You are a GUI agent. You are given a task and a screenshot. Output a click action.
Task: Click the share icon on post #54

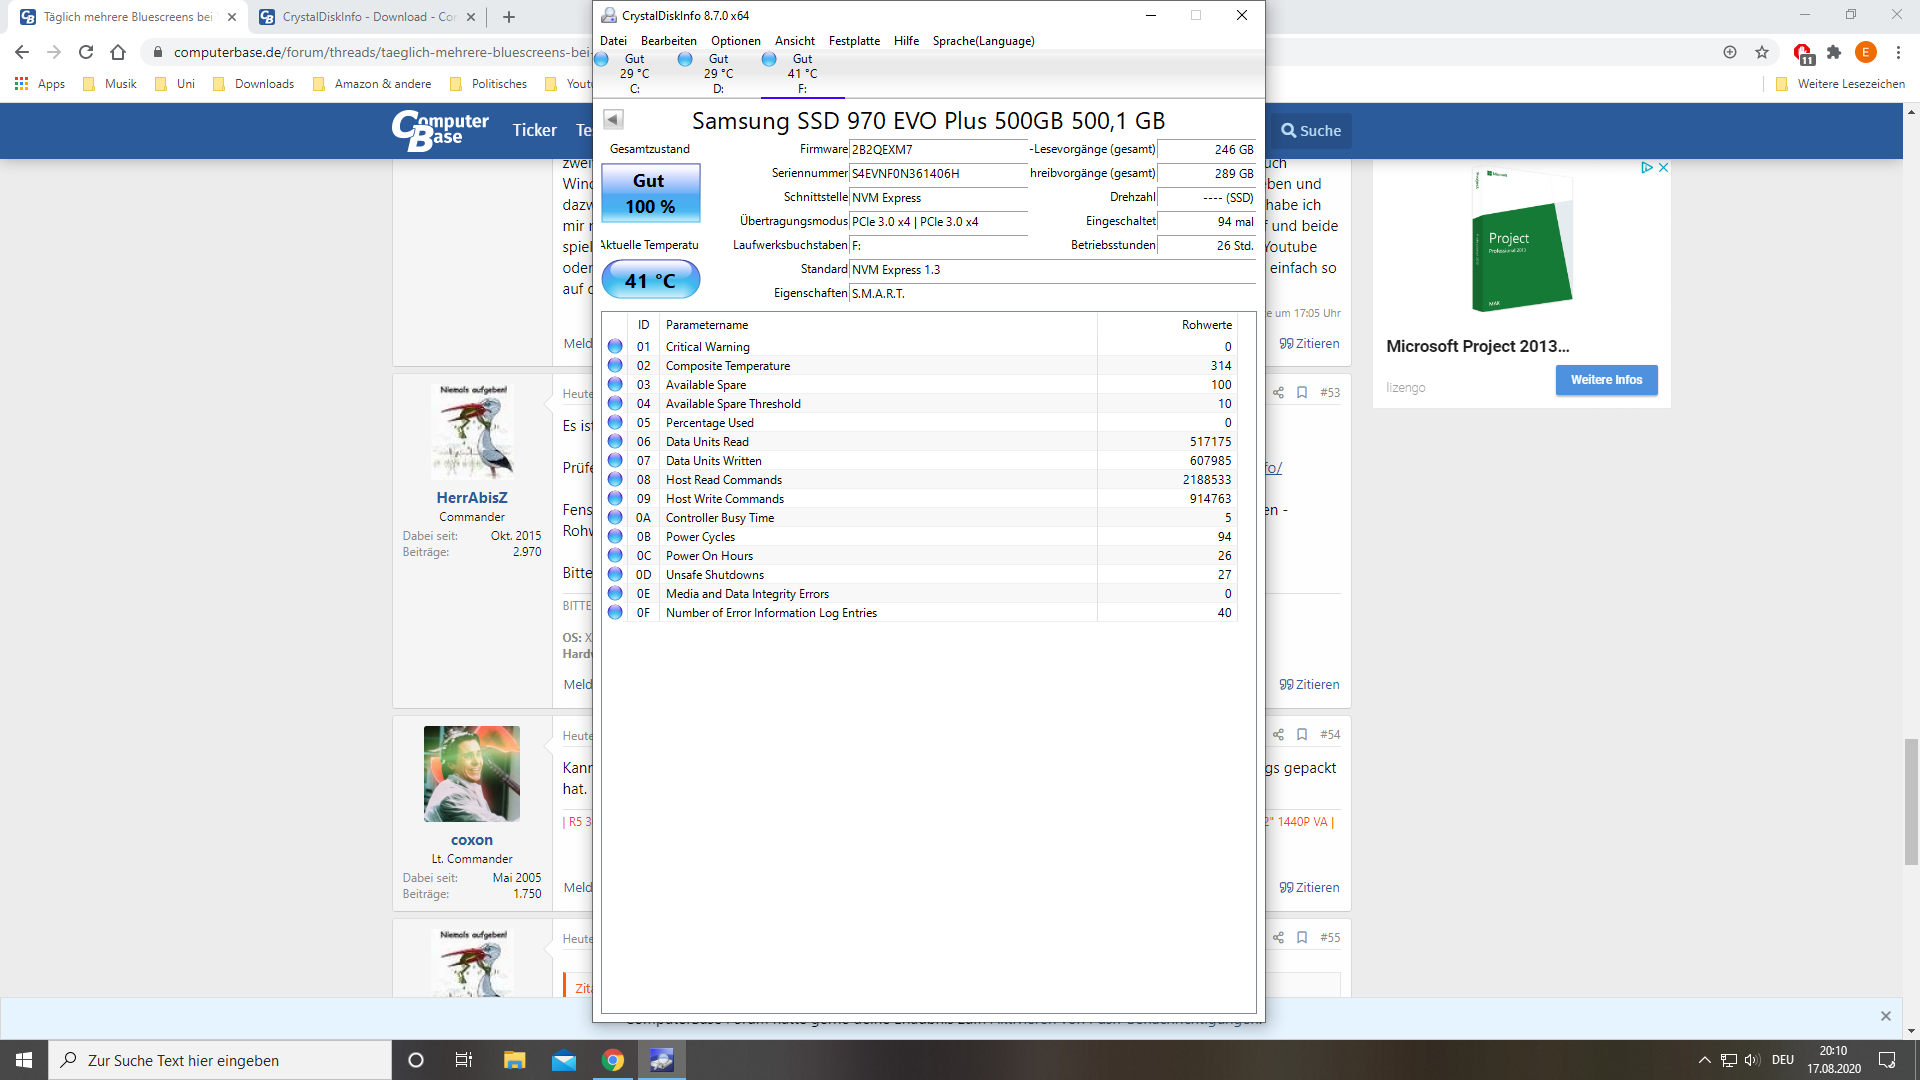coord(1278,735)
